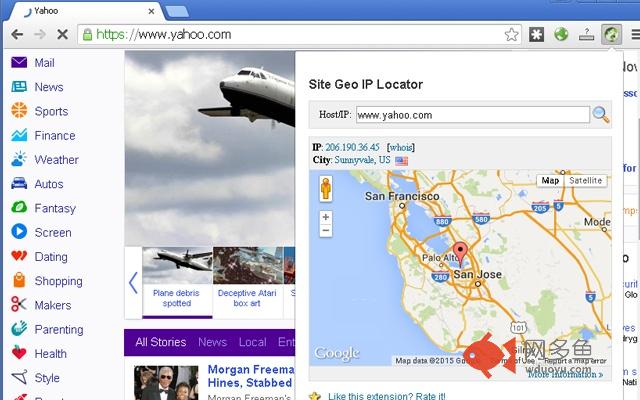640x400 pixels.
Task: Select the Map view toggle button
Action: [x=550, y=180]
